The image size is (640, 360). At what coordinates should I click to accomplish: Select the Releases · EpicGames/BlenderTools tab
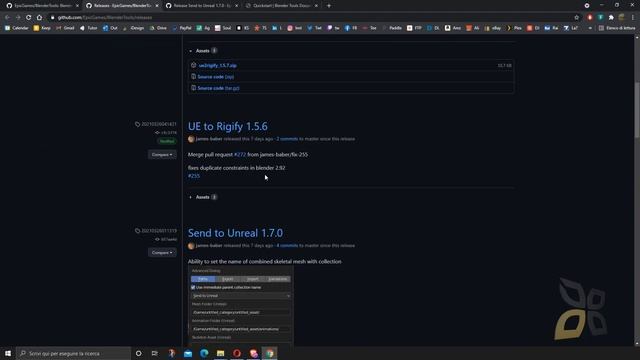click(122, 6)
